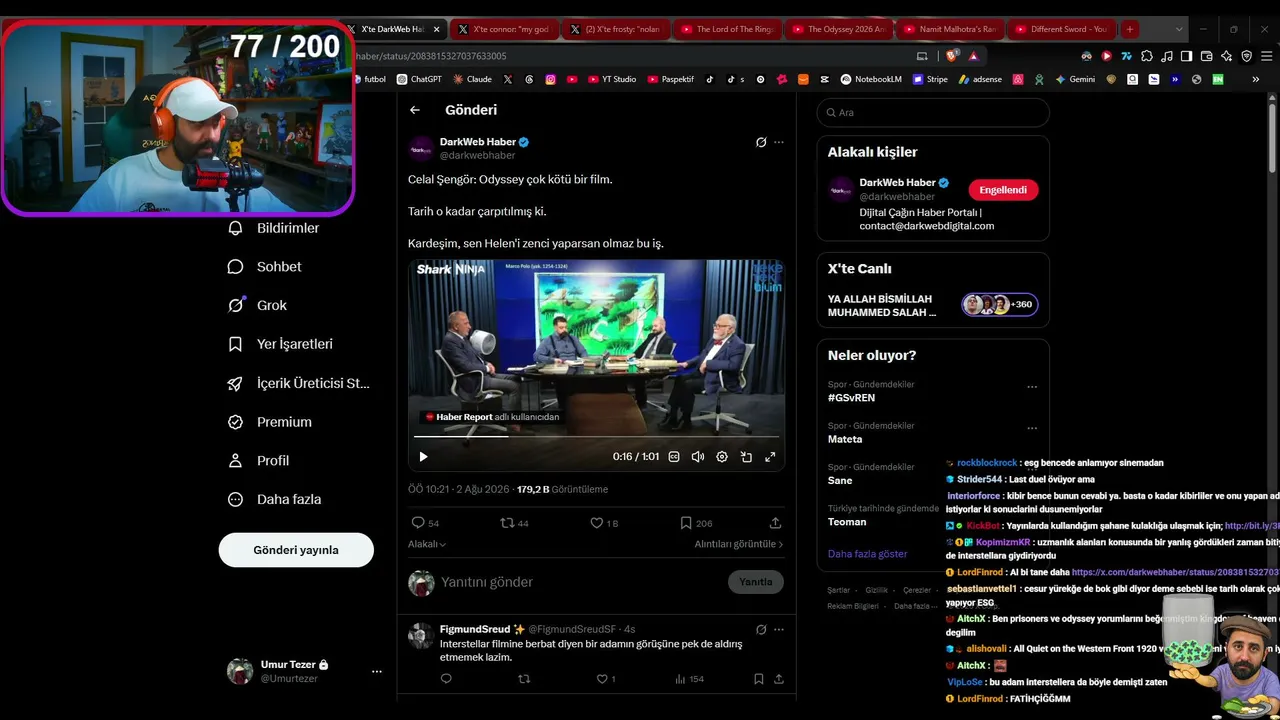The height and width of the screenshot is (720, 1280).
Task: Open Umur Tezer account menu dots
Action: 377,671
